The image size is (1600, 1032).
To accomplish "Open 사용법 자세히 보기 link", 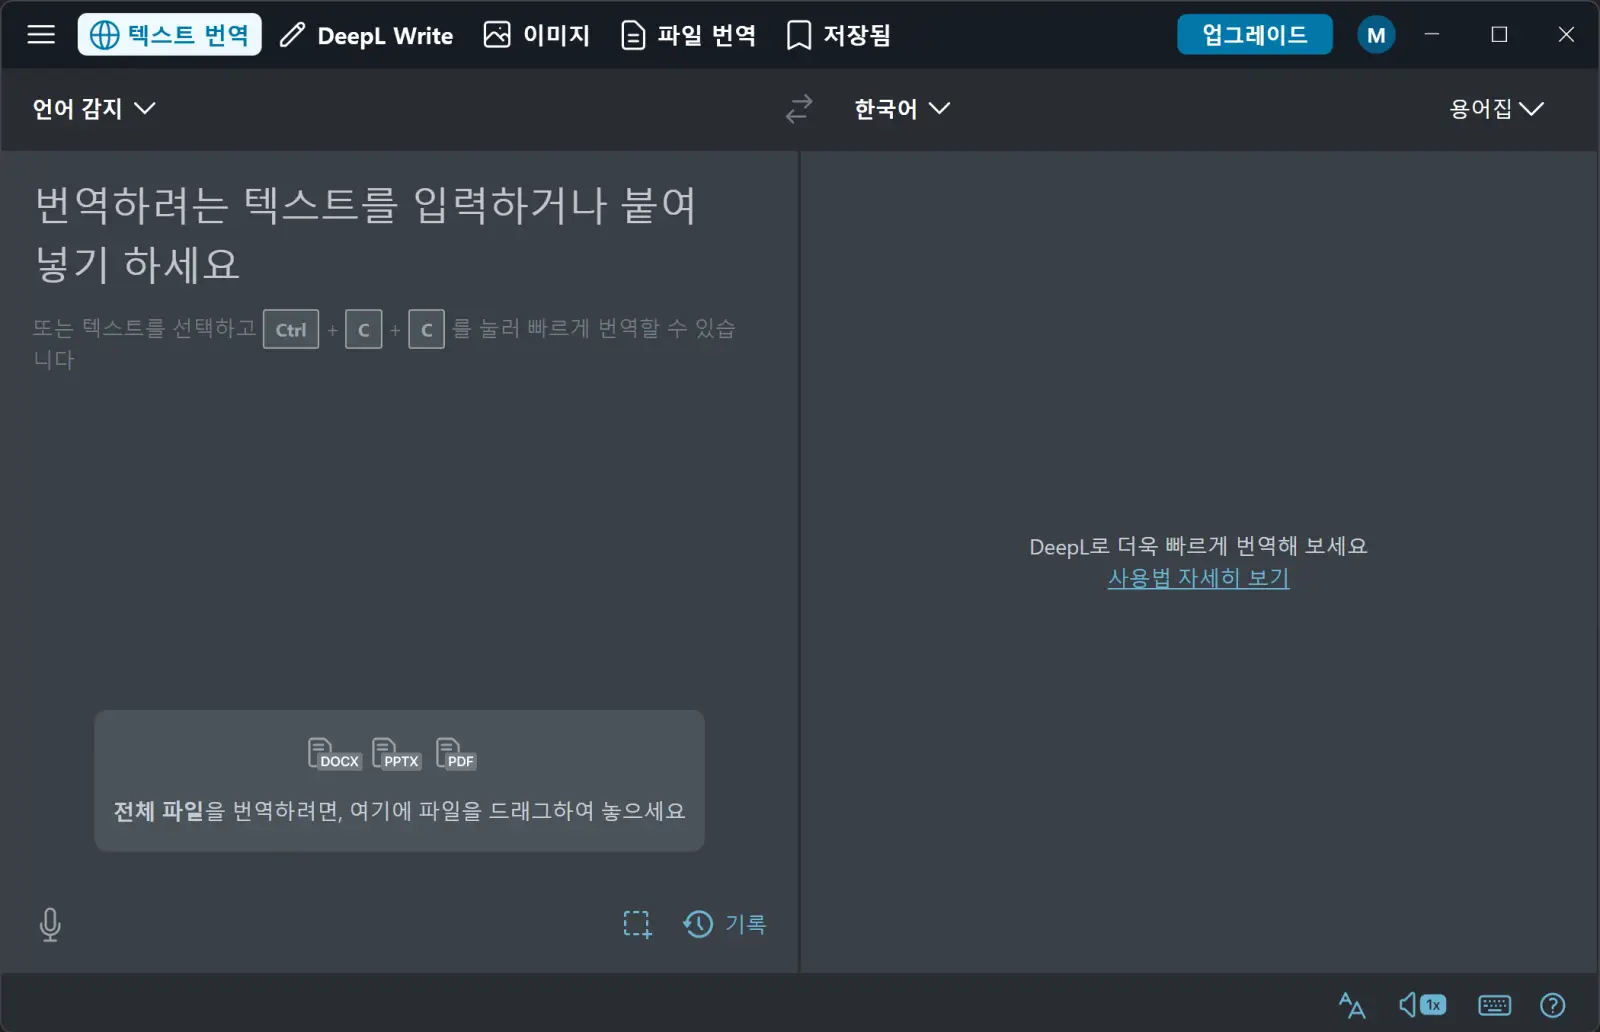I will pos(1198,578).
